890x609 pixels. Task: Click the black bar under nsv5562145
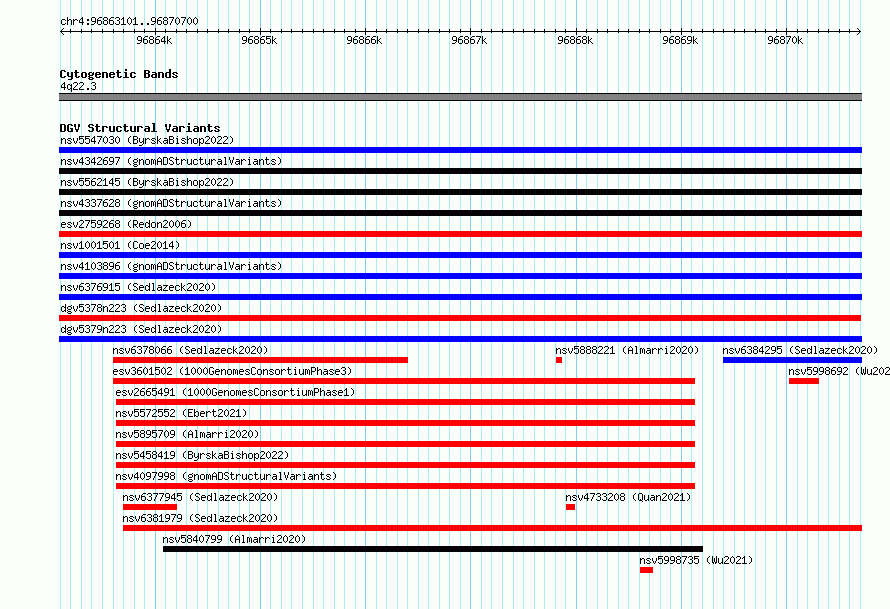click(460, 192)
